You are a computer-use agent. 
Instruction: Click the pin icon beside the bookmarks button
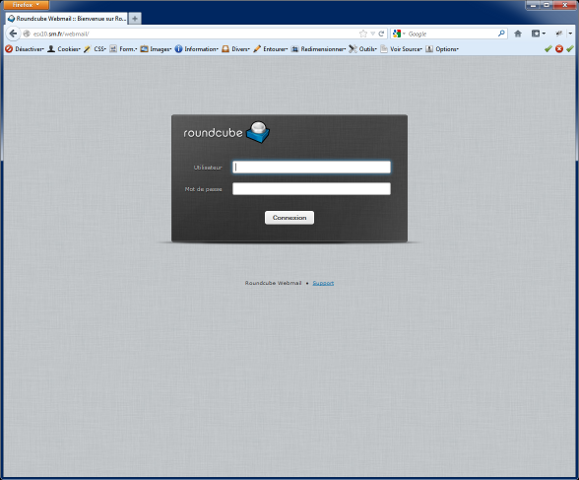click(x=559, y=34)
